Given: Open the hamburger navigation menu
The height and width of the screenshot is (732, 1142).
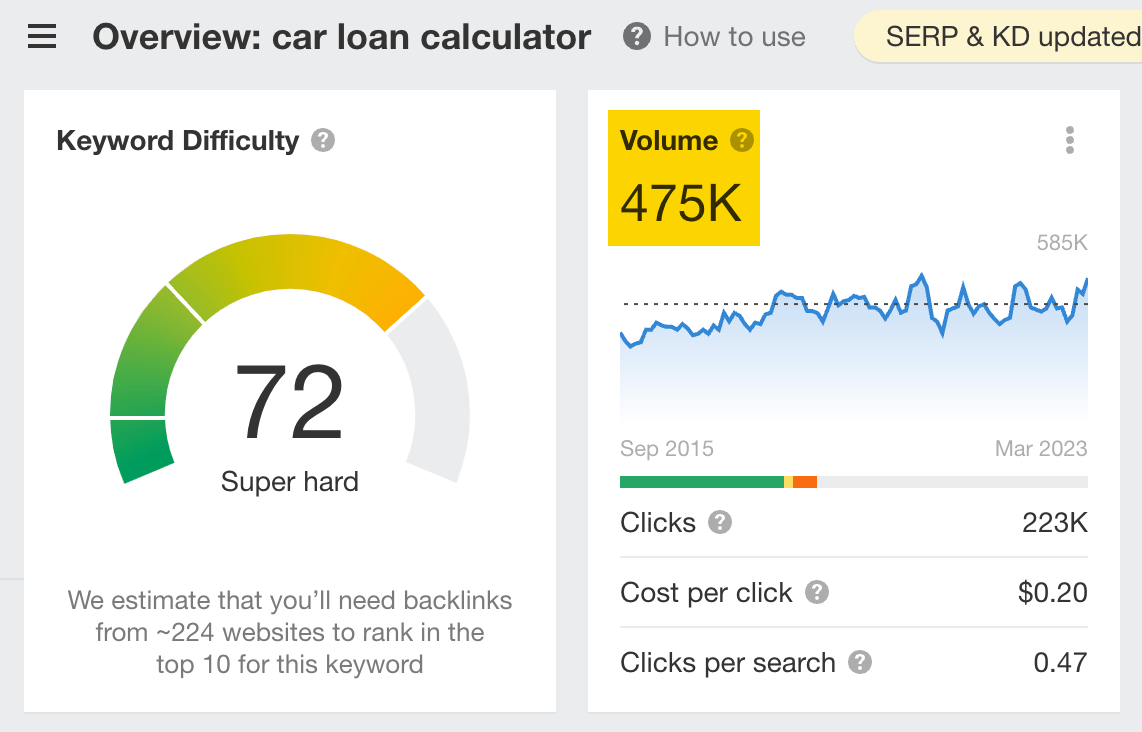Looking at the screenshot, I should 40,36.
